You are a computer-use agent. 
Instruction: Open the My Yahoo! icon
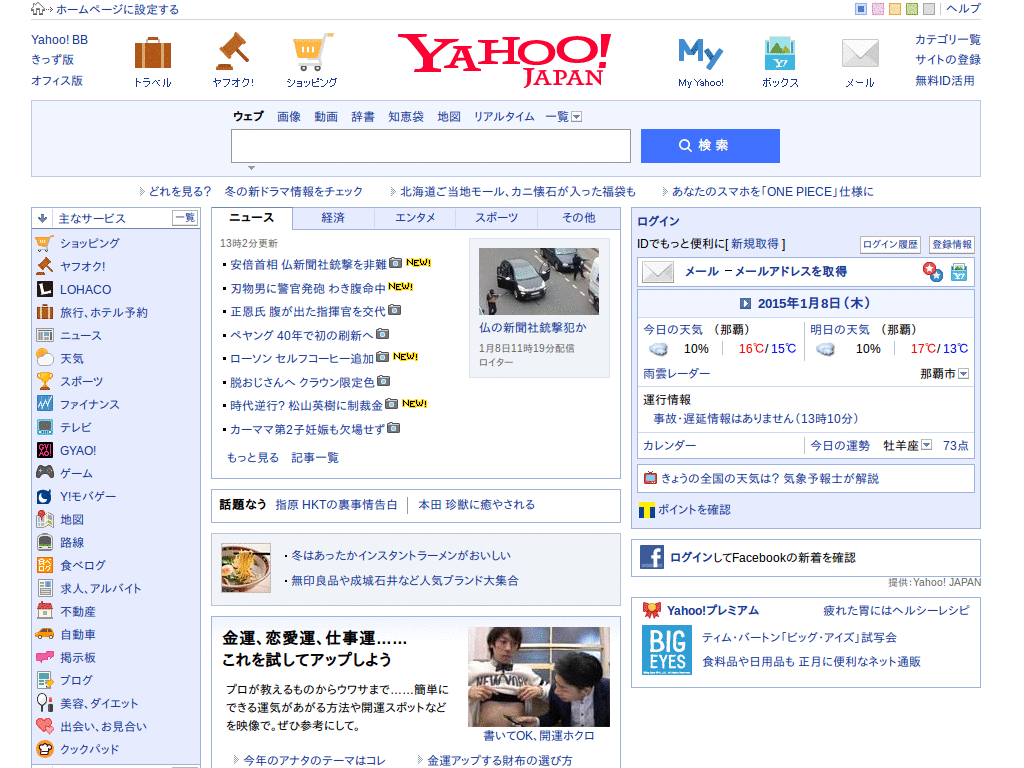[700, 54]
